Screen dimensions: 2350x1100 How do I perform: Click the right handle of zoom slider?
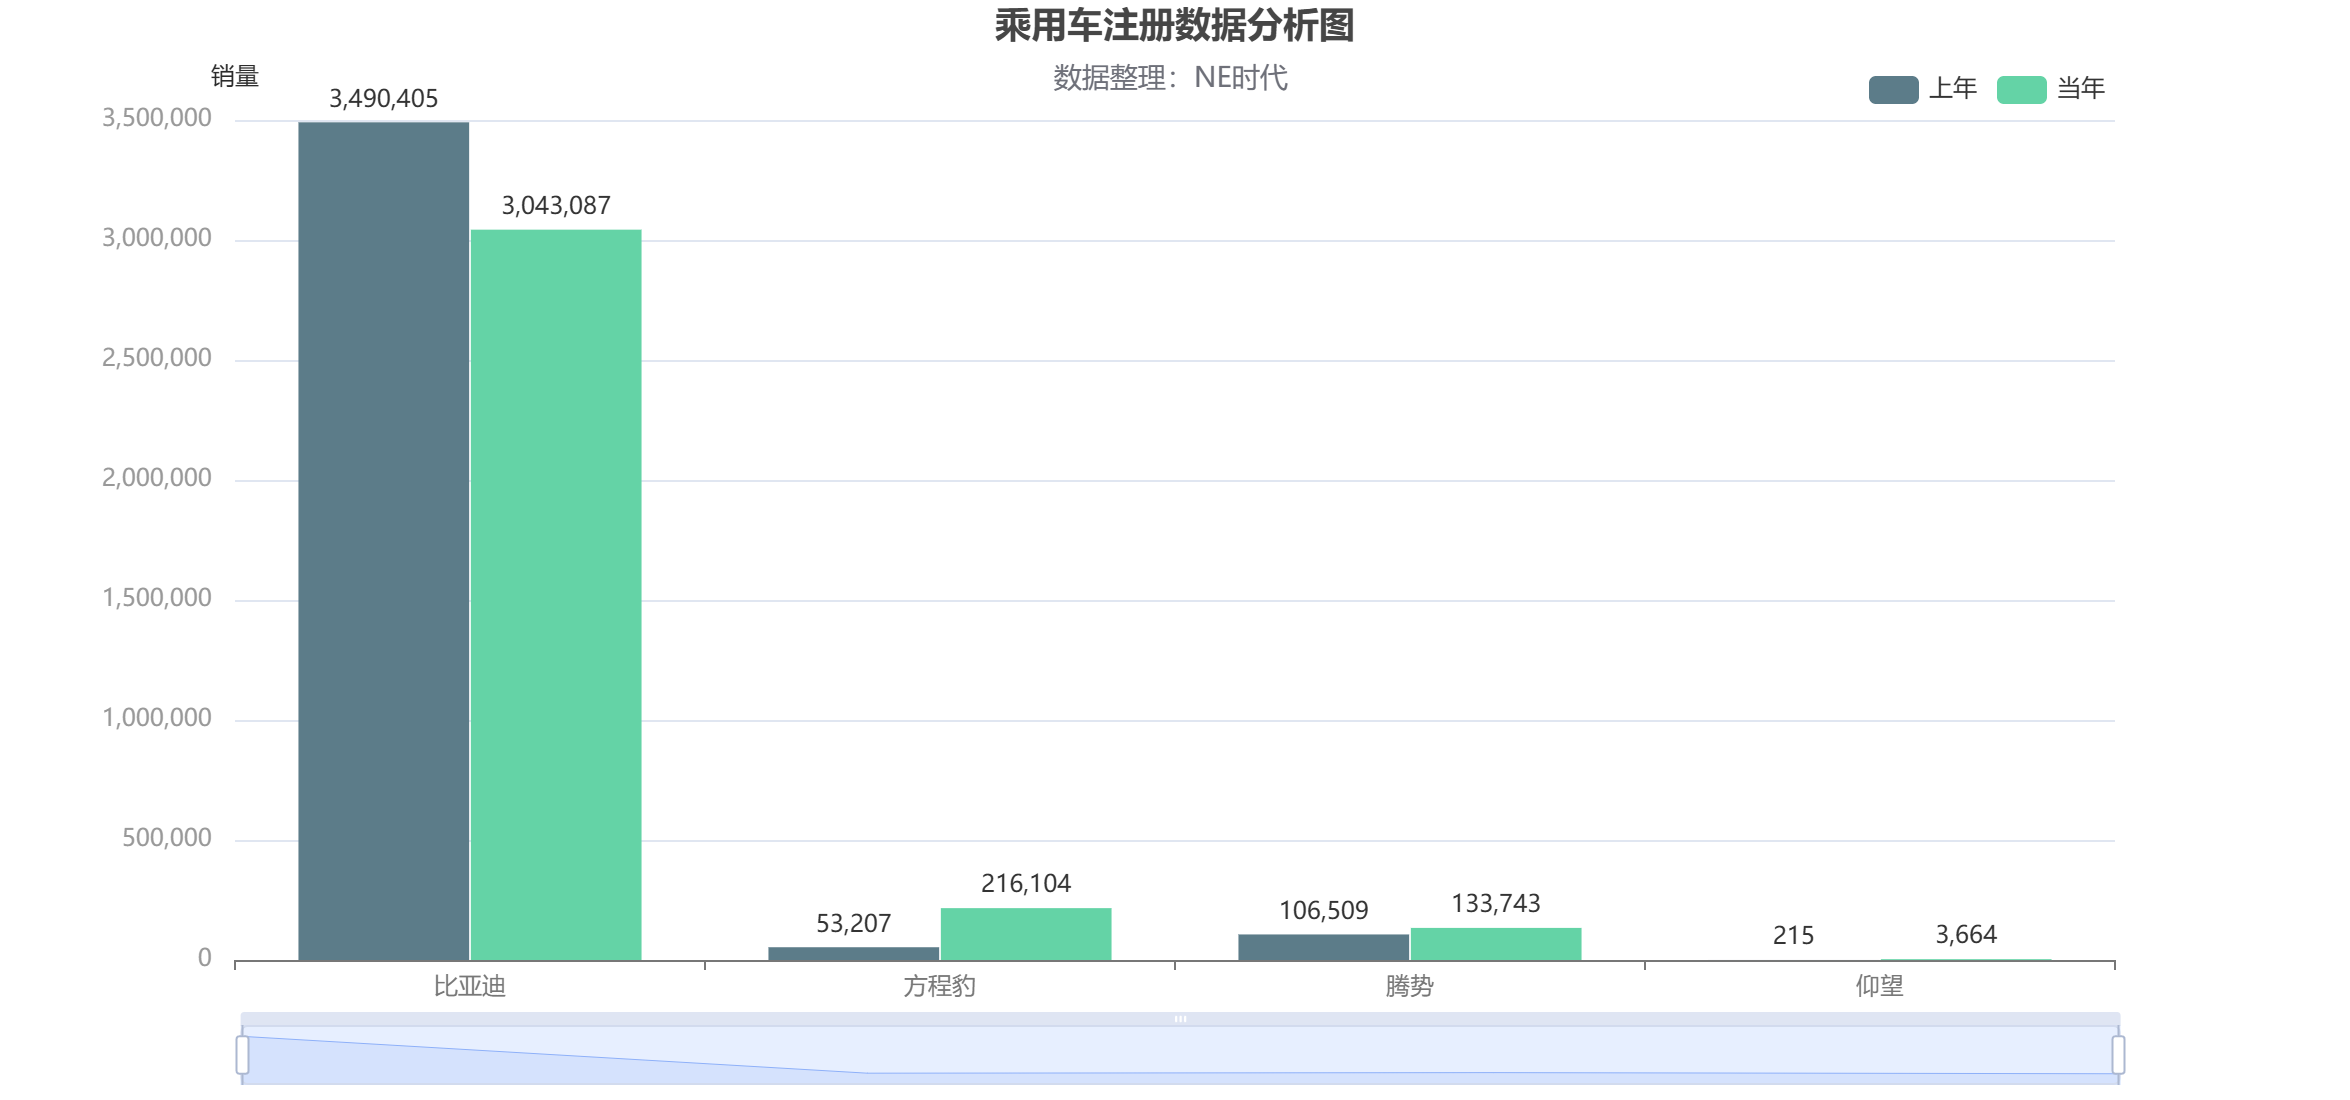click(2118, 1055)
